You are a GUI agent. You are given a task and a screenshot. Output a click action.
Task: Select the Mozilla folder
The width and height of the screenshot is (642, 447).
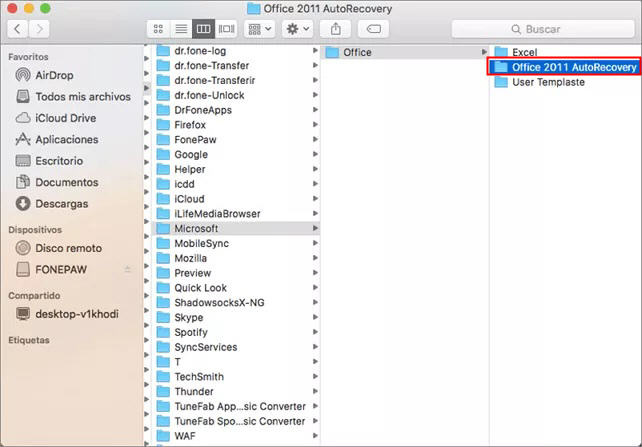236,258
